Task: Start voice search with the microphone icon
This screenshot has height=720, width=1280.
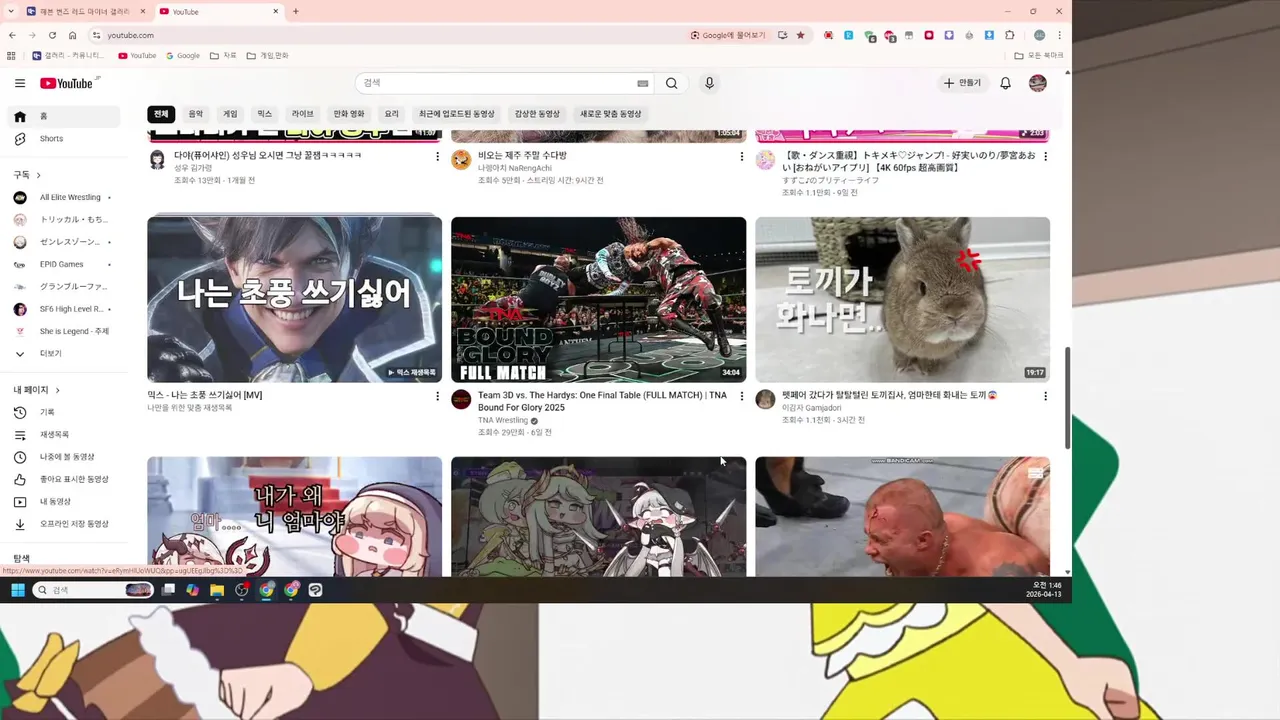Action: (709, 83)
